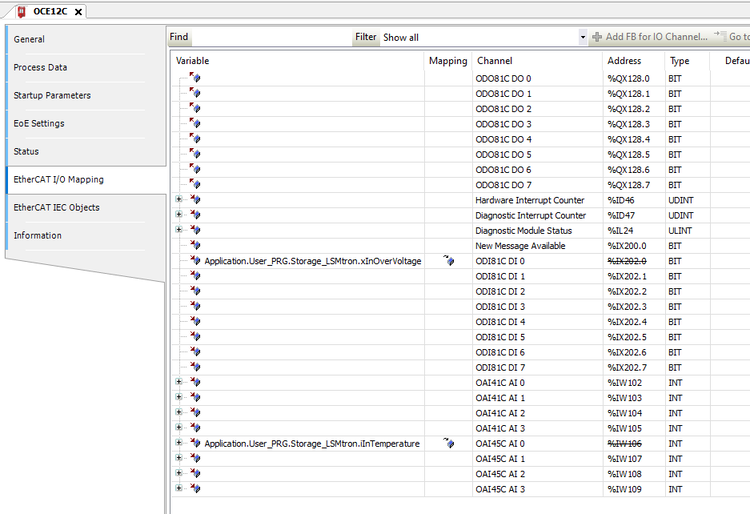750x514 pixels.
Task: Switch to the Startup Parameters tab
Action: [x=52, y=96]
